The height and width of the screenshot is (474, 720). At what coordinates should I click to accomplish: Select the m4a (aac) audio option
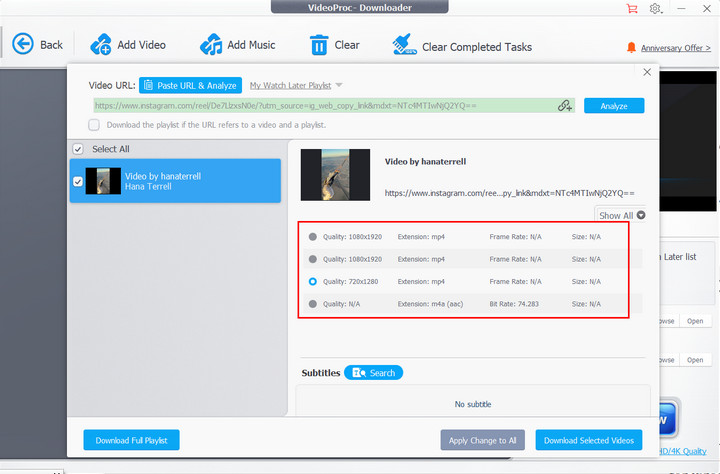point(313,304)
